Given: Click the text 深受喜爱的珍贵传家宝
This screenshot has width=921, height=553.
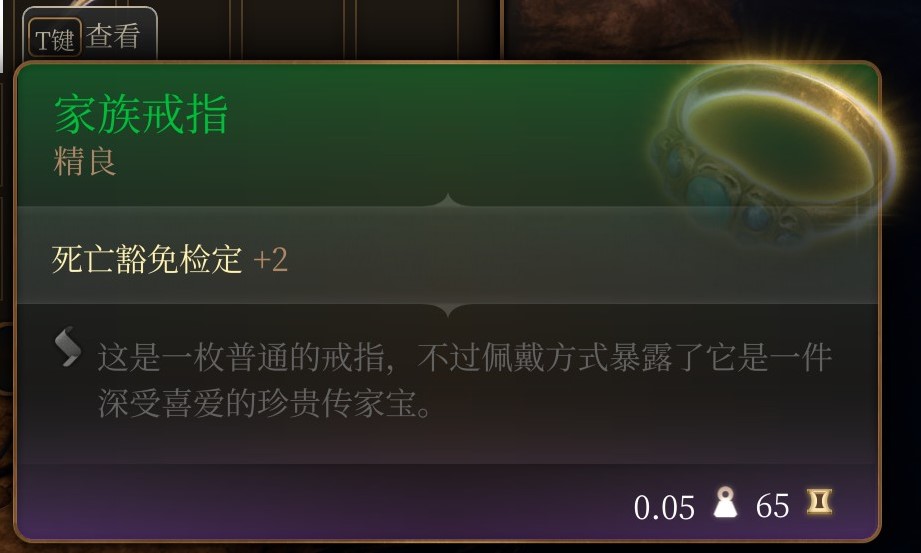Looking at the screenshot, I should click(265, 403).
